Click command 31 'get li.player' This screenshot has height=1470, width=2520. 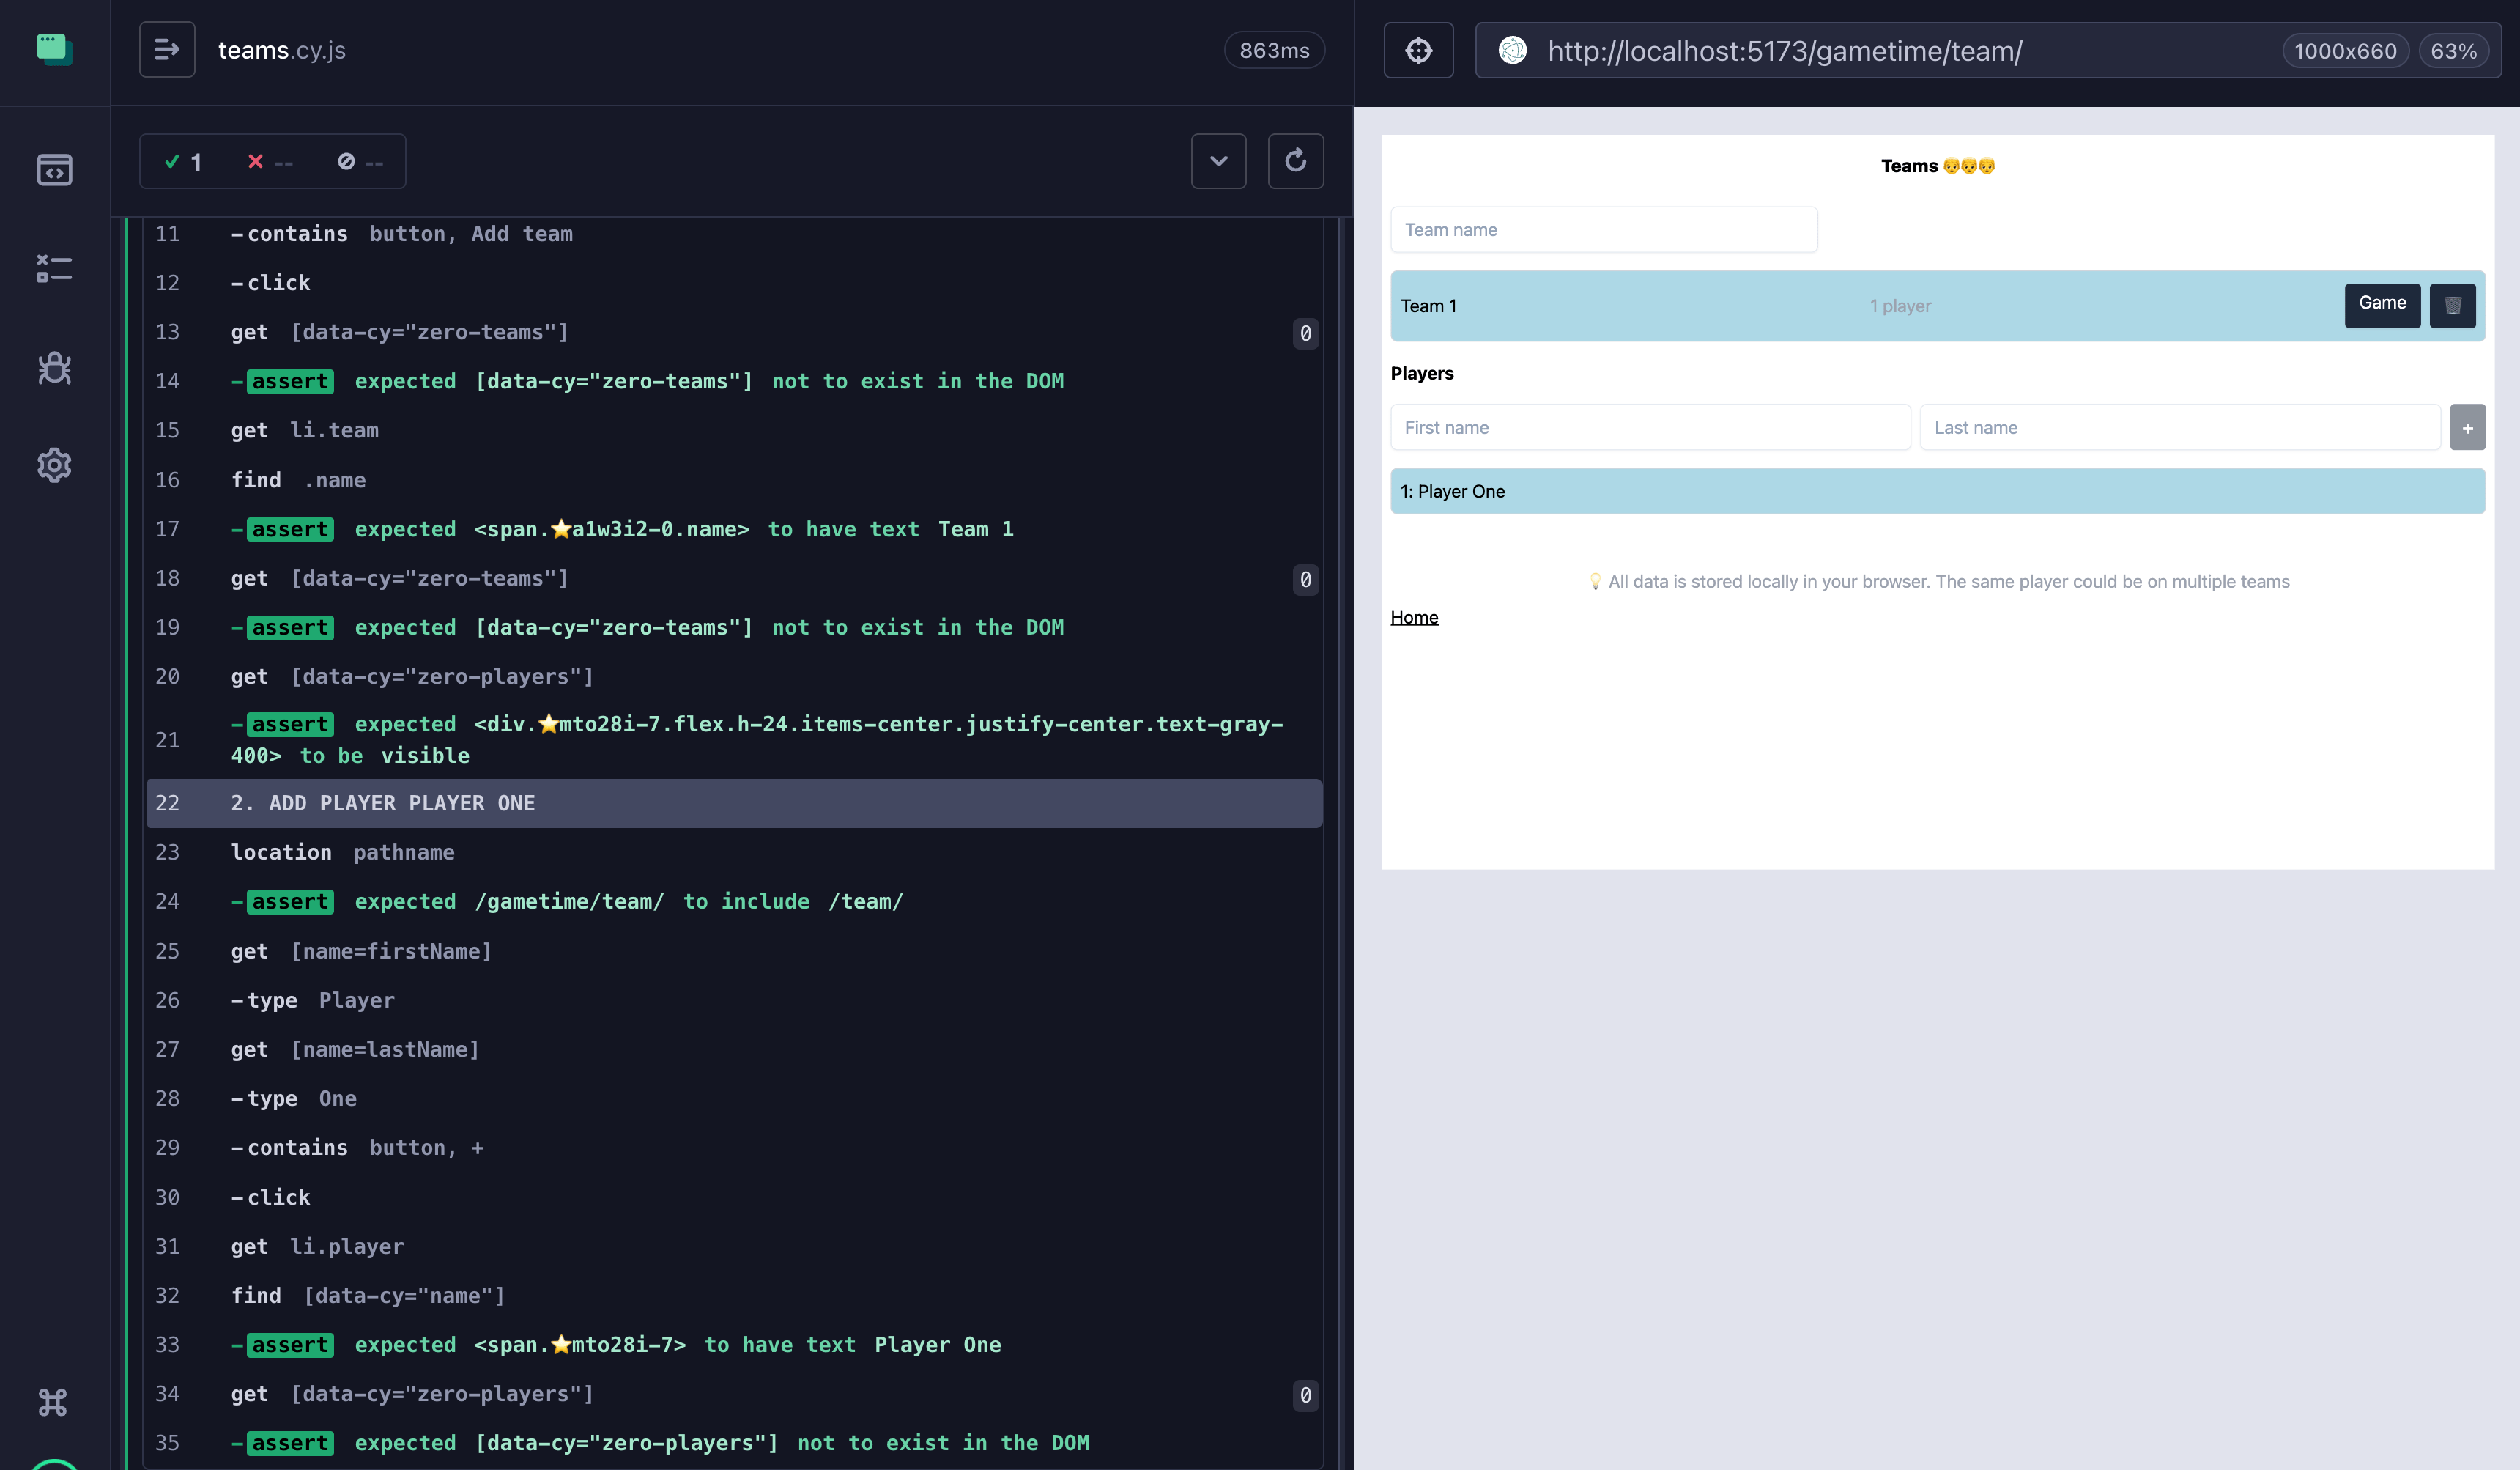[734, 1246]
